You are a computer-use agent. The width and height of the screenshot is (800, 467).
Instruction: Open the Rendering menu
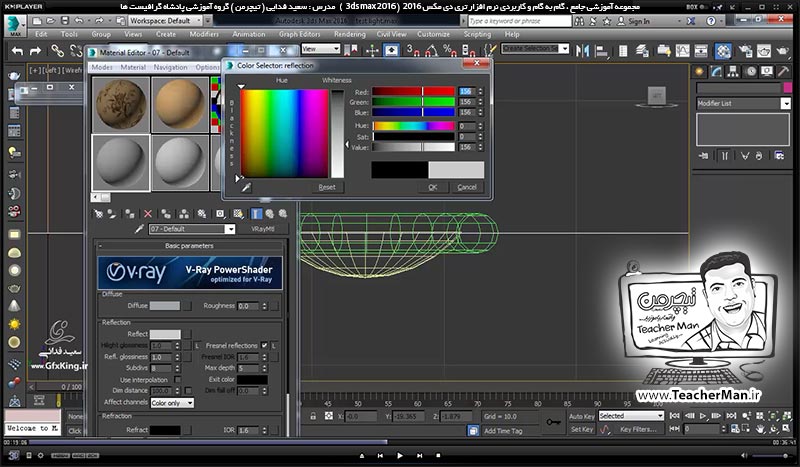pyautogui.click(x=349, y=34)
